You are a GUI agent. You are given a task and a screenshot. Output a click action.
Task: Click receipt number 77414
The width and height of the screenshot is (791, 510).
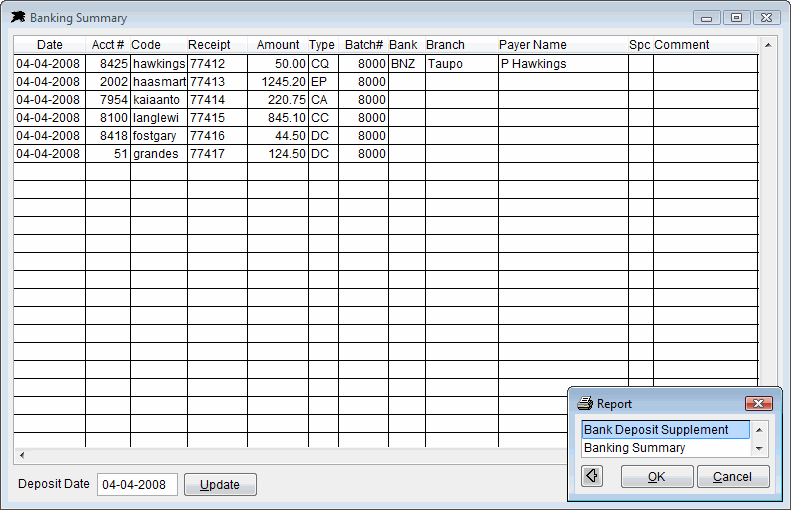coord(217,100)
